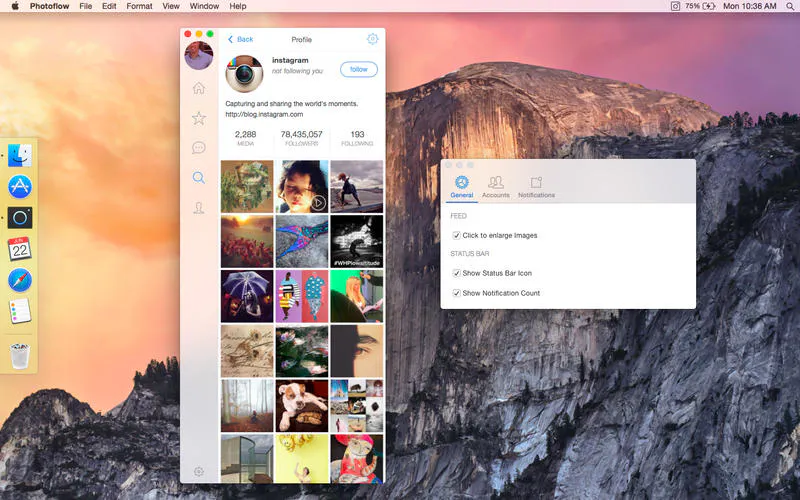
Task: Toggle Show Notification Count checkbox
Action: tap(456, 293)
